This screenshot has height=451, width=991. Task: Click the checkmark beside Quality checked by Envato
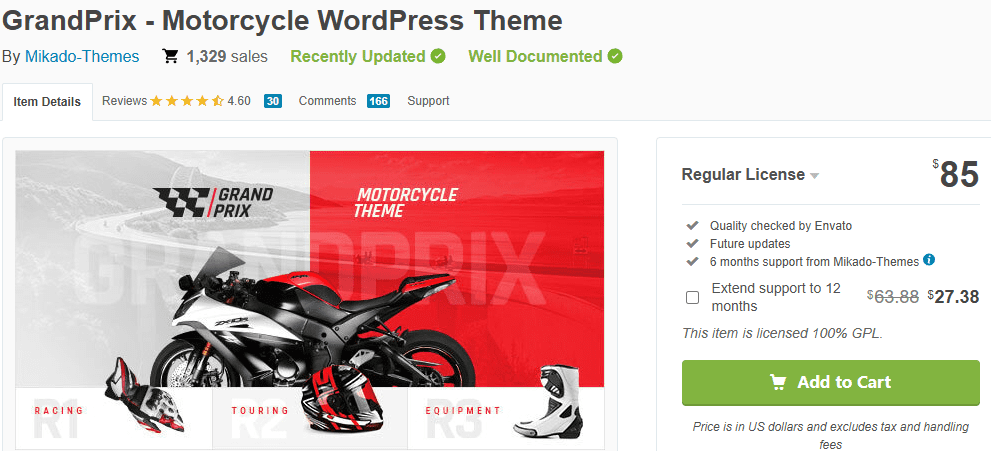tap(693, 225)
